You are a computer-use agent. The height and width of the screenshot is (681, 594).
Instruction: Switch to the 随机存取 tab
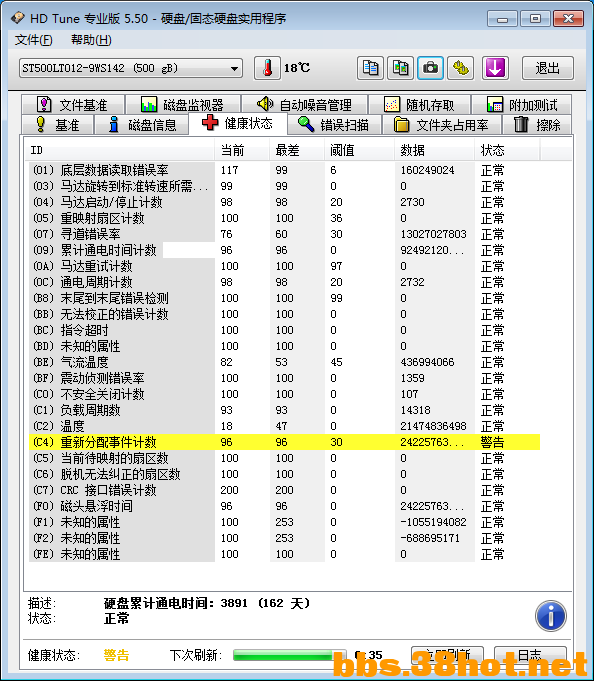click(419, 105)
